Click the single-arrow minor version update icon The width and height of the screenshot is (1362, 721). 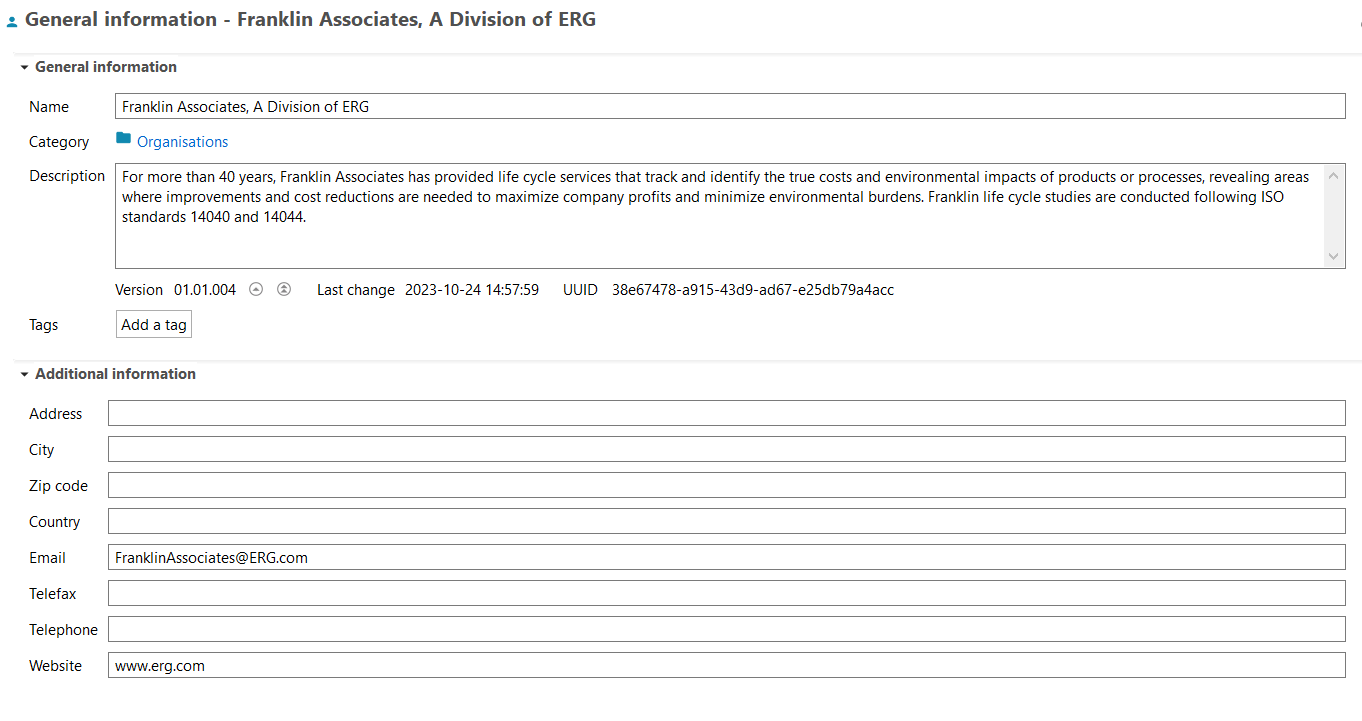tap(256, 290)
